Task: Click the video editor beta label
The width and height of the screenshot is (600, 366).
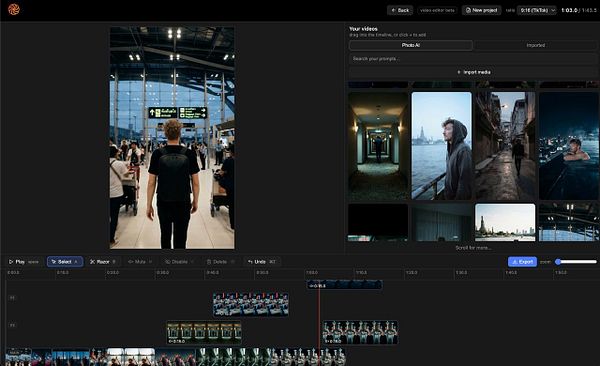Action: coord(437,10)
